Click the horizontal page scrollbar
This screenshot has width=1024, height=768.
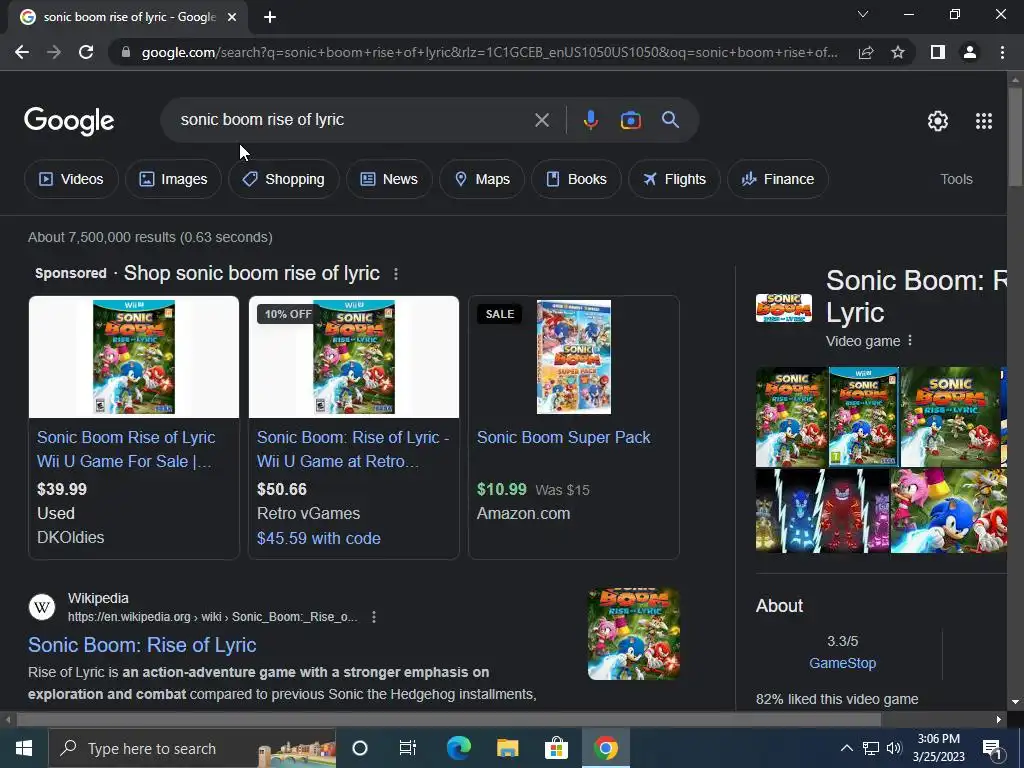(449, 720)
